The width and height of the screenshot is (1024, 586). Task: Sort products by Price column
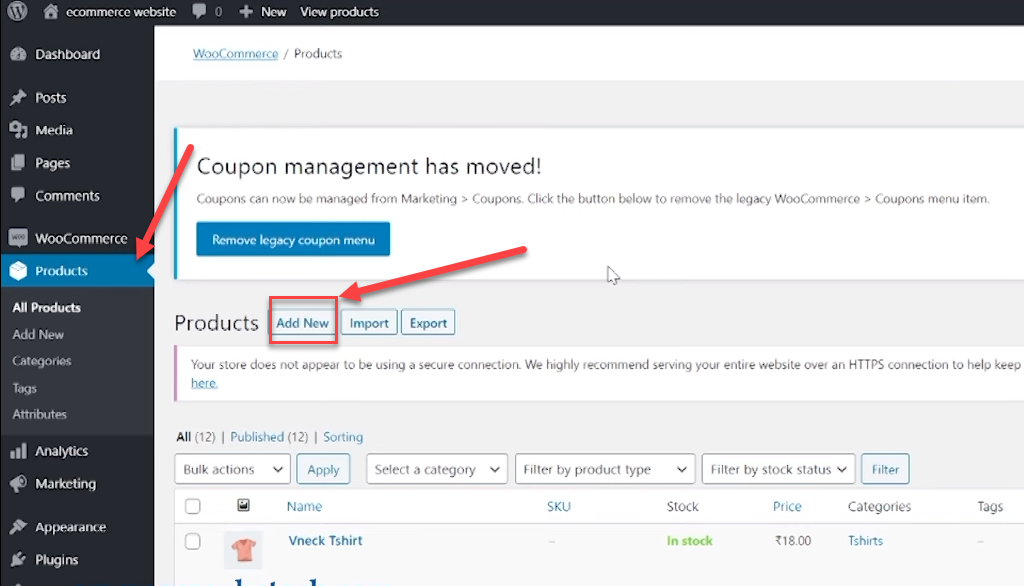787,506
